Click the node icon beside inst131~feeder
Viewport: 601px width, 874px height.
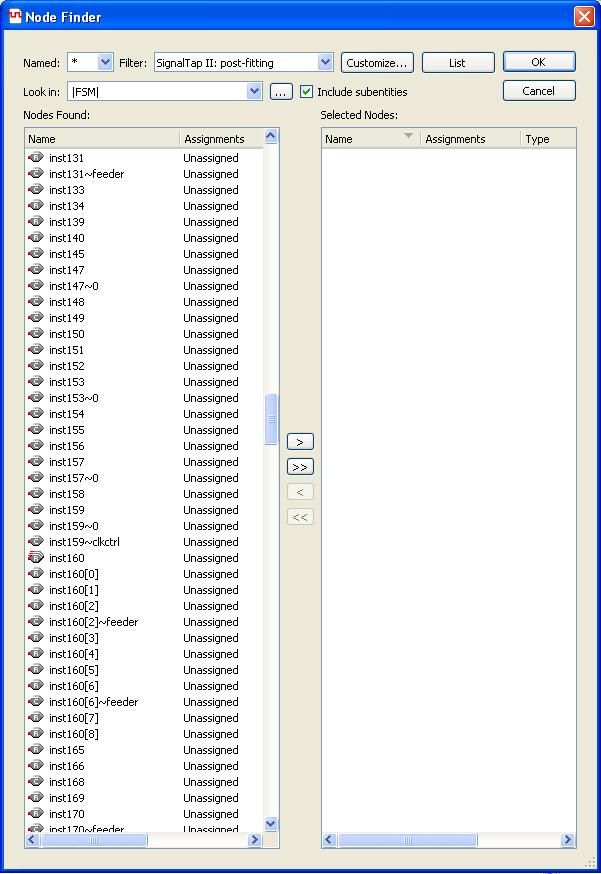[36, 174]
